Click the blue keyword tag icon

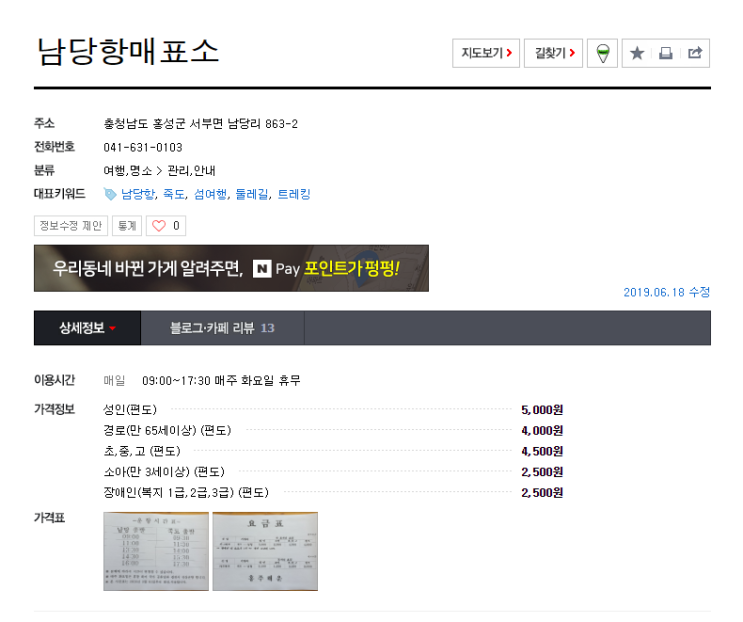[110, 194]
